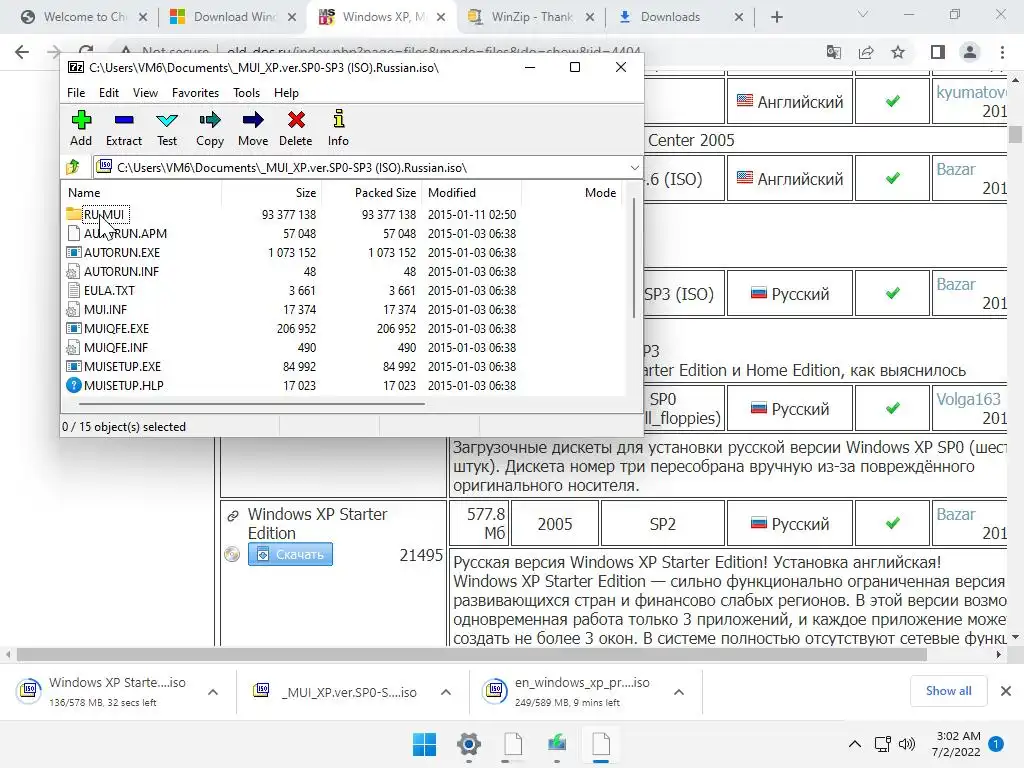
Task: Open the Favorites menu
Action: pyautogui.click(x=195, y=93)
